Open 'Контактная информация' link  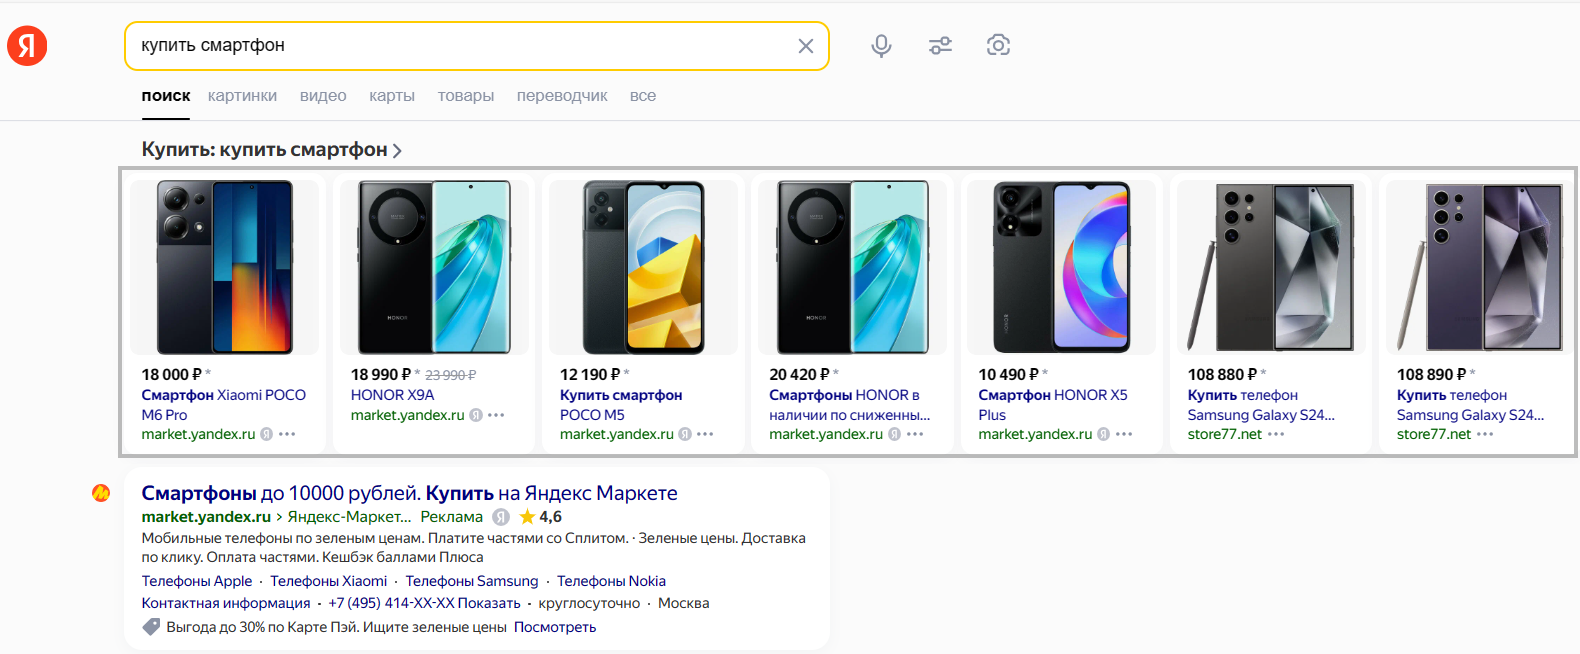226,603
